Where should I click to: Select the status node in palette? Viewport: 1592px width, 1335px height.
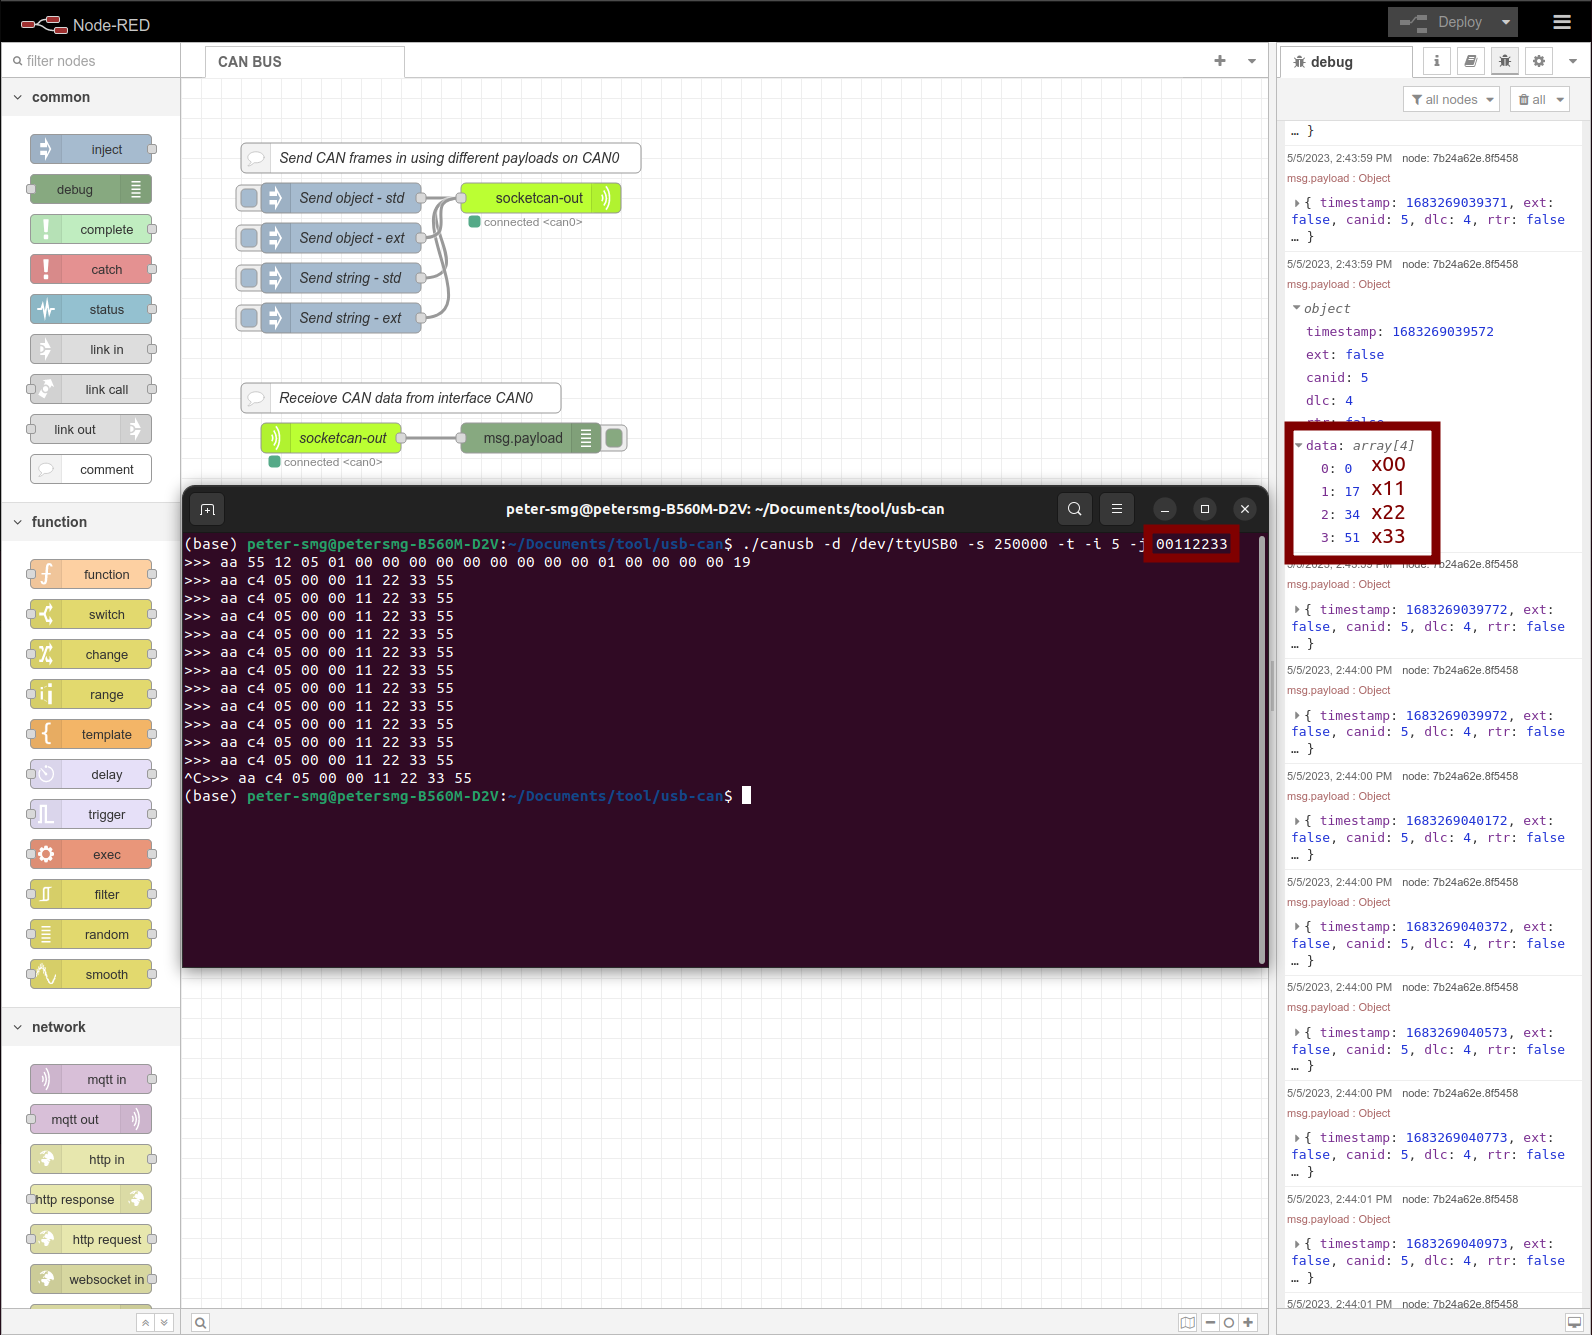91,309
